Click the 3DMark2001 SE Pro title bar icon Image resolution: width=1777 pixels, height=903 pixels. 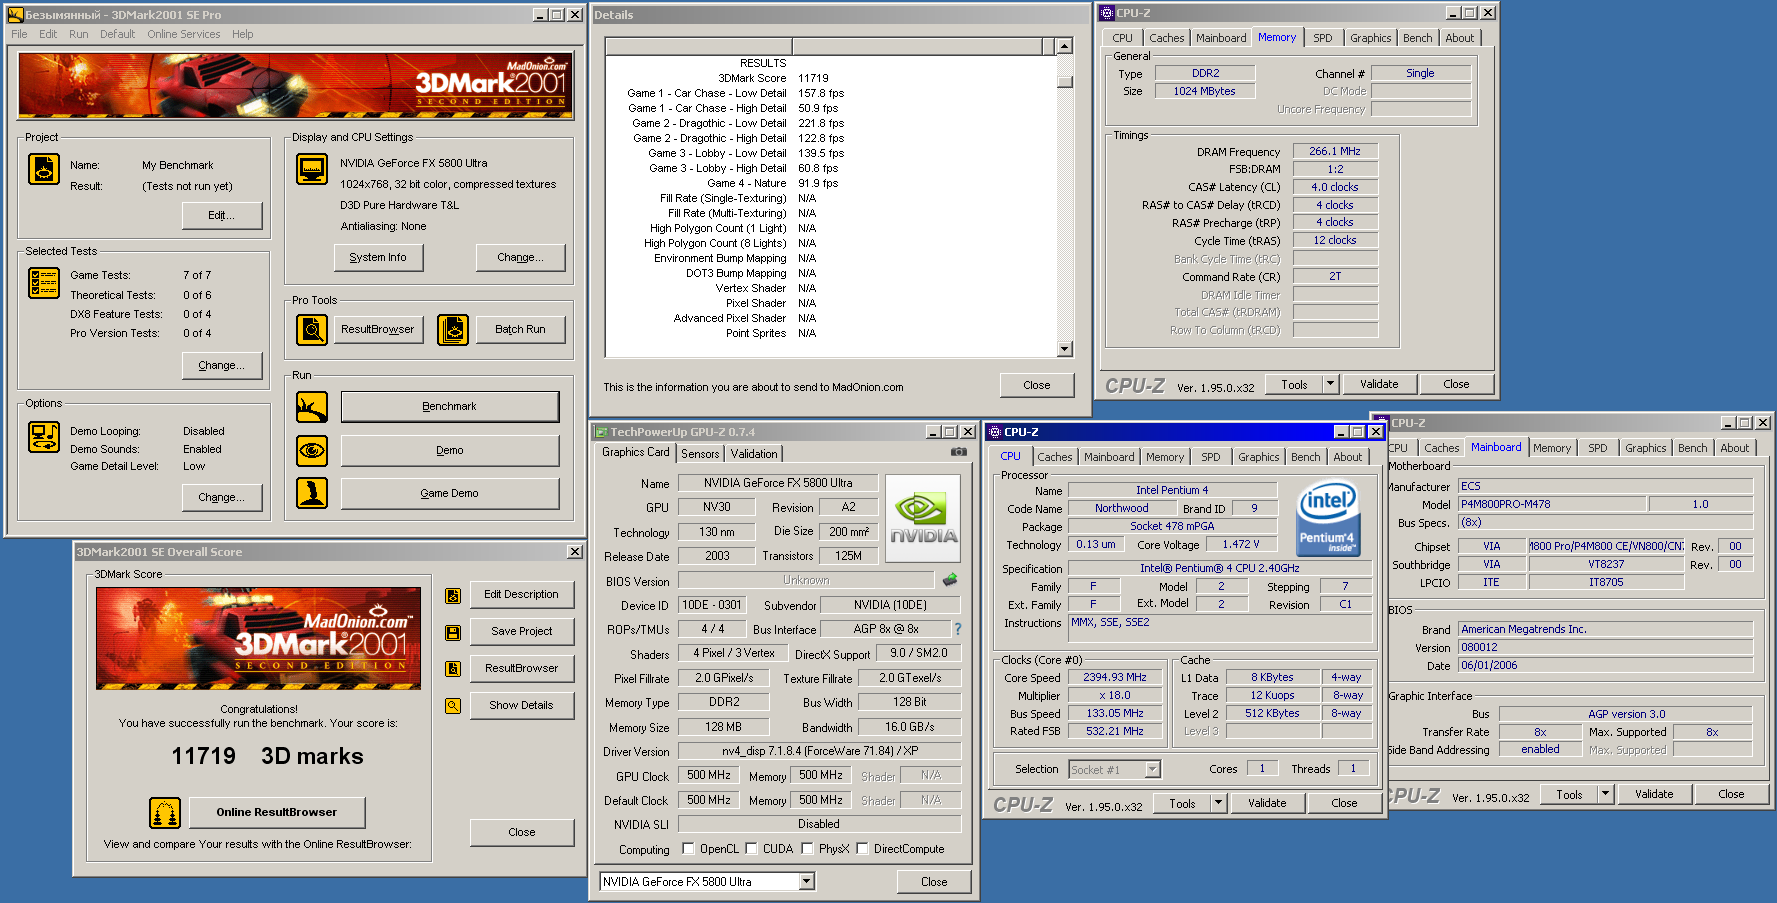point(15,15)
